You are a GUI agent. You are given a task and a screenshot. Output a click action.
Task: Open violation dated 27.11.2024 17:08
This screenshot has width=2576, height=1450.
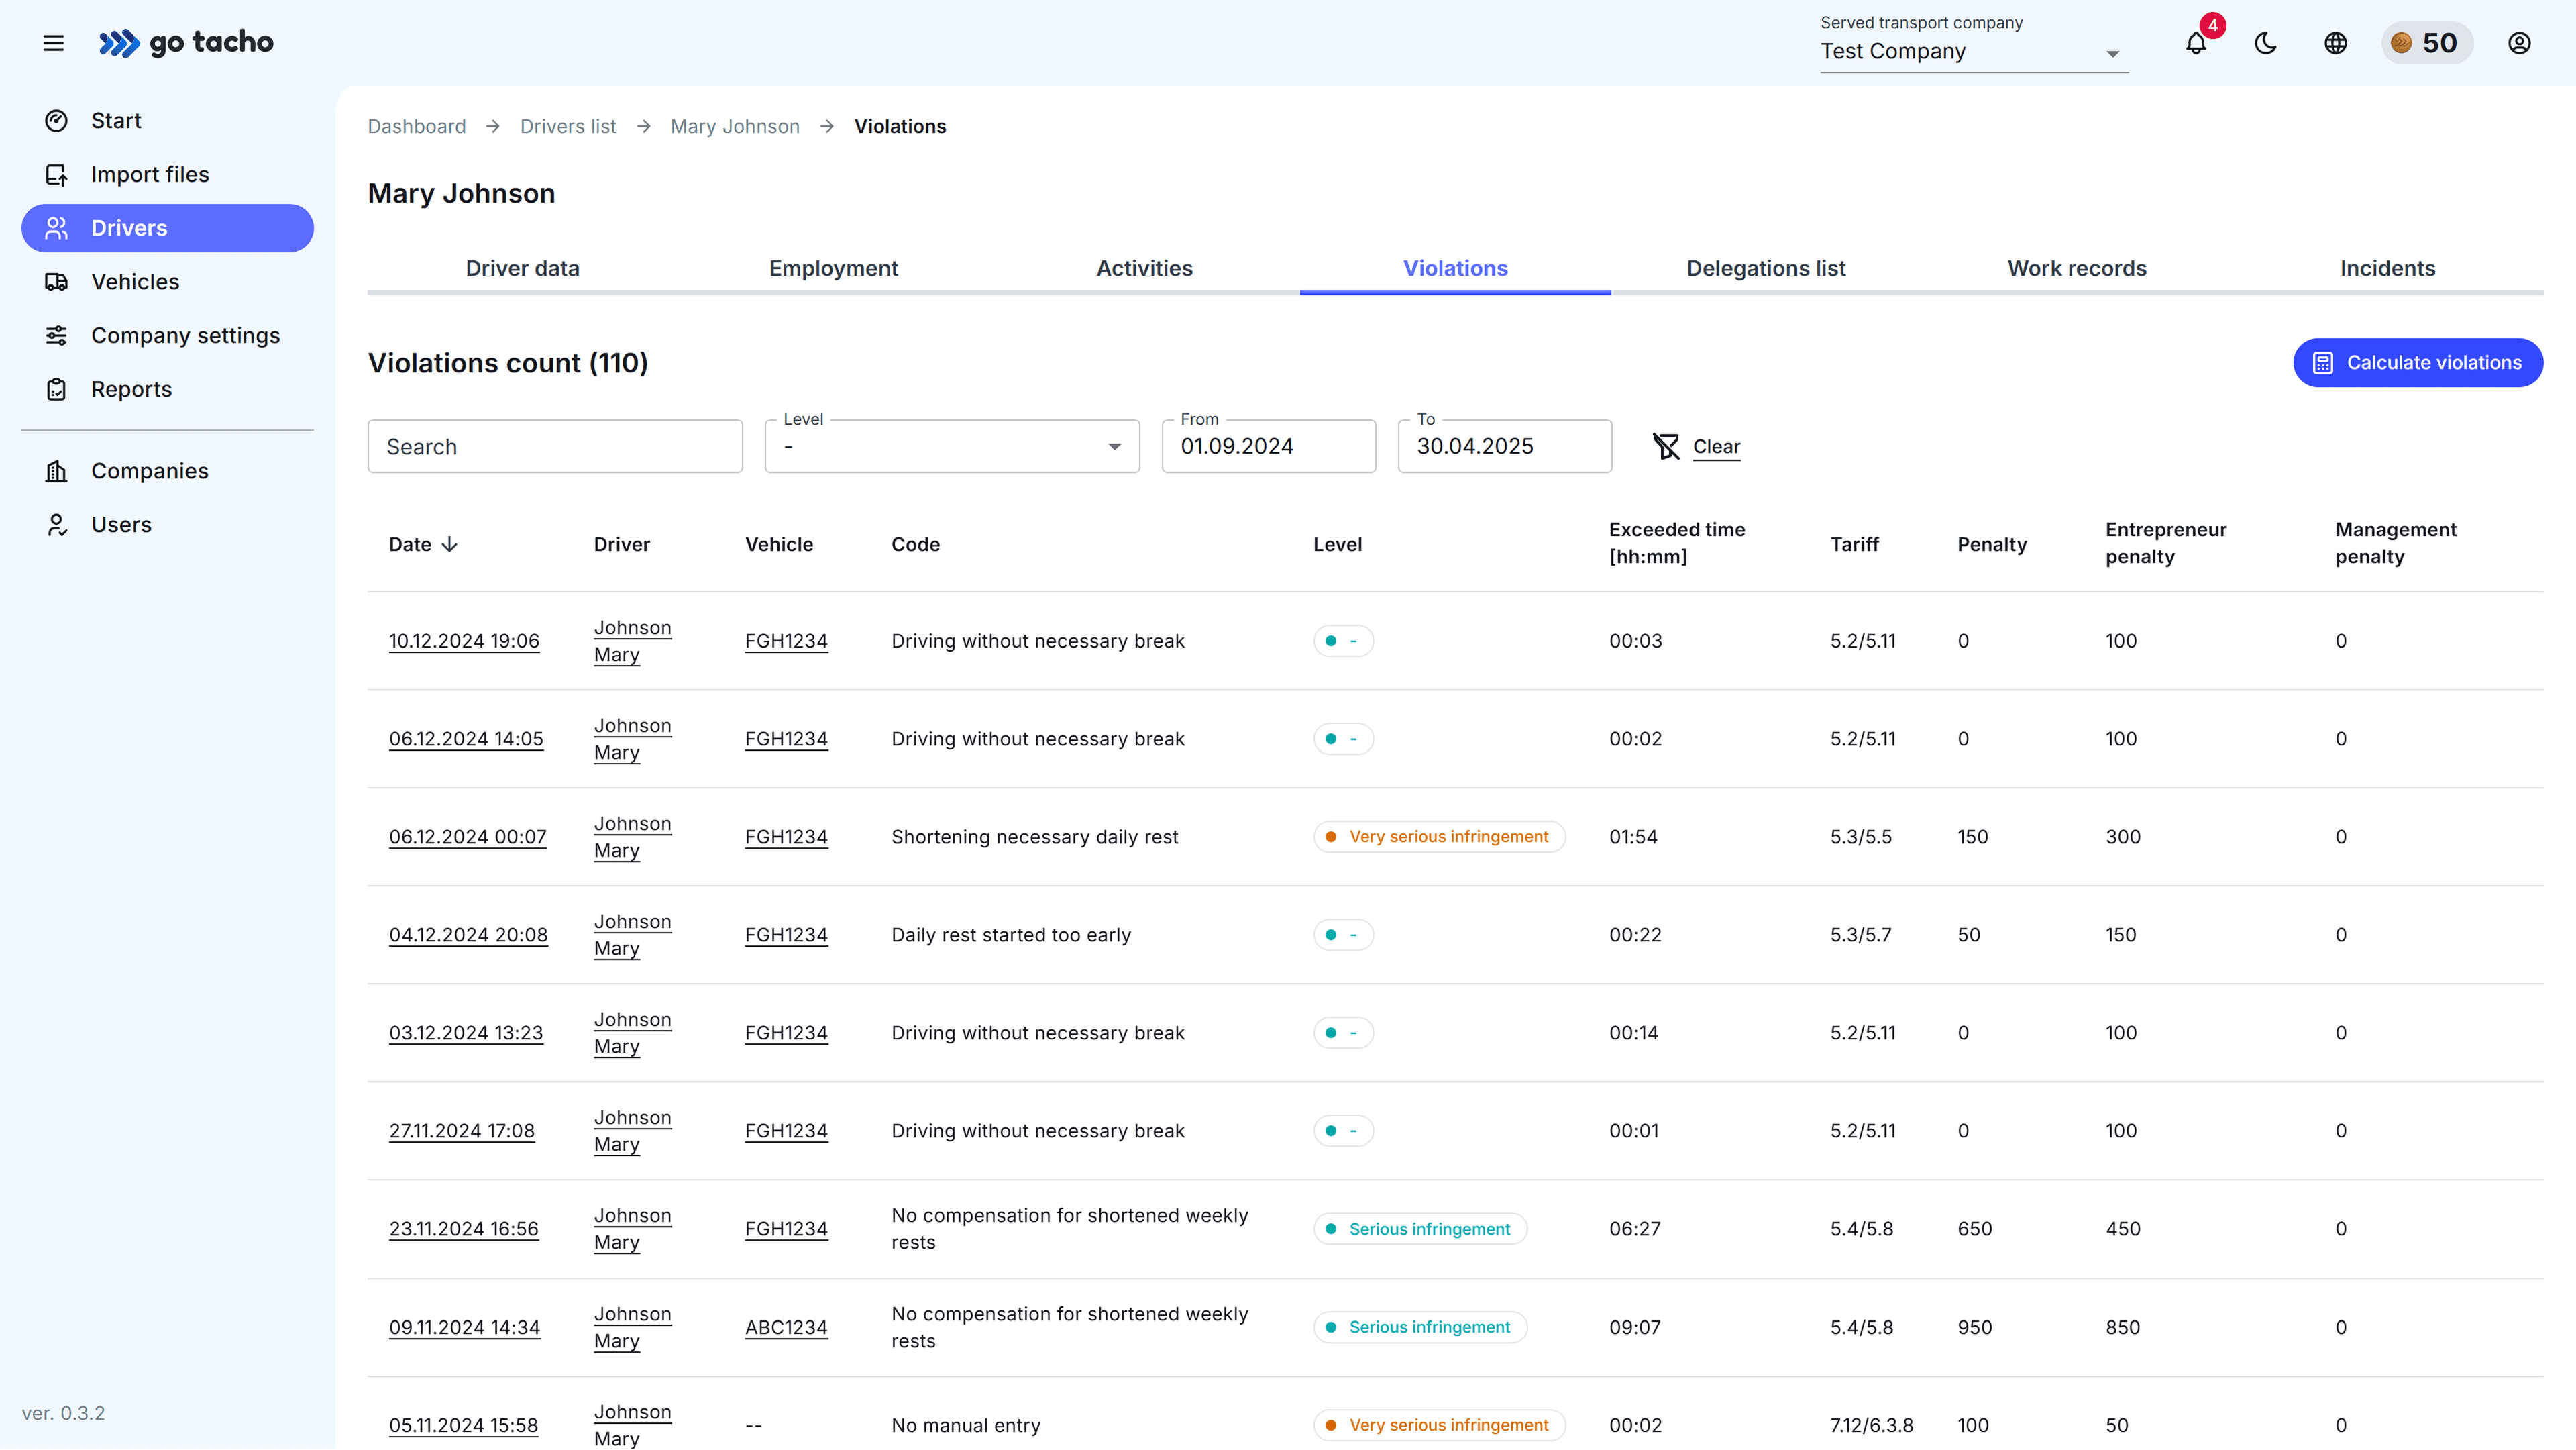(462, 1131)
